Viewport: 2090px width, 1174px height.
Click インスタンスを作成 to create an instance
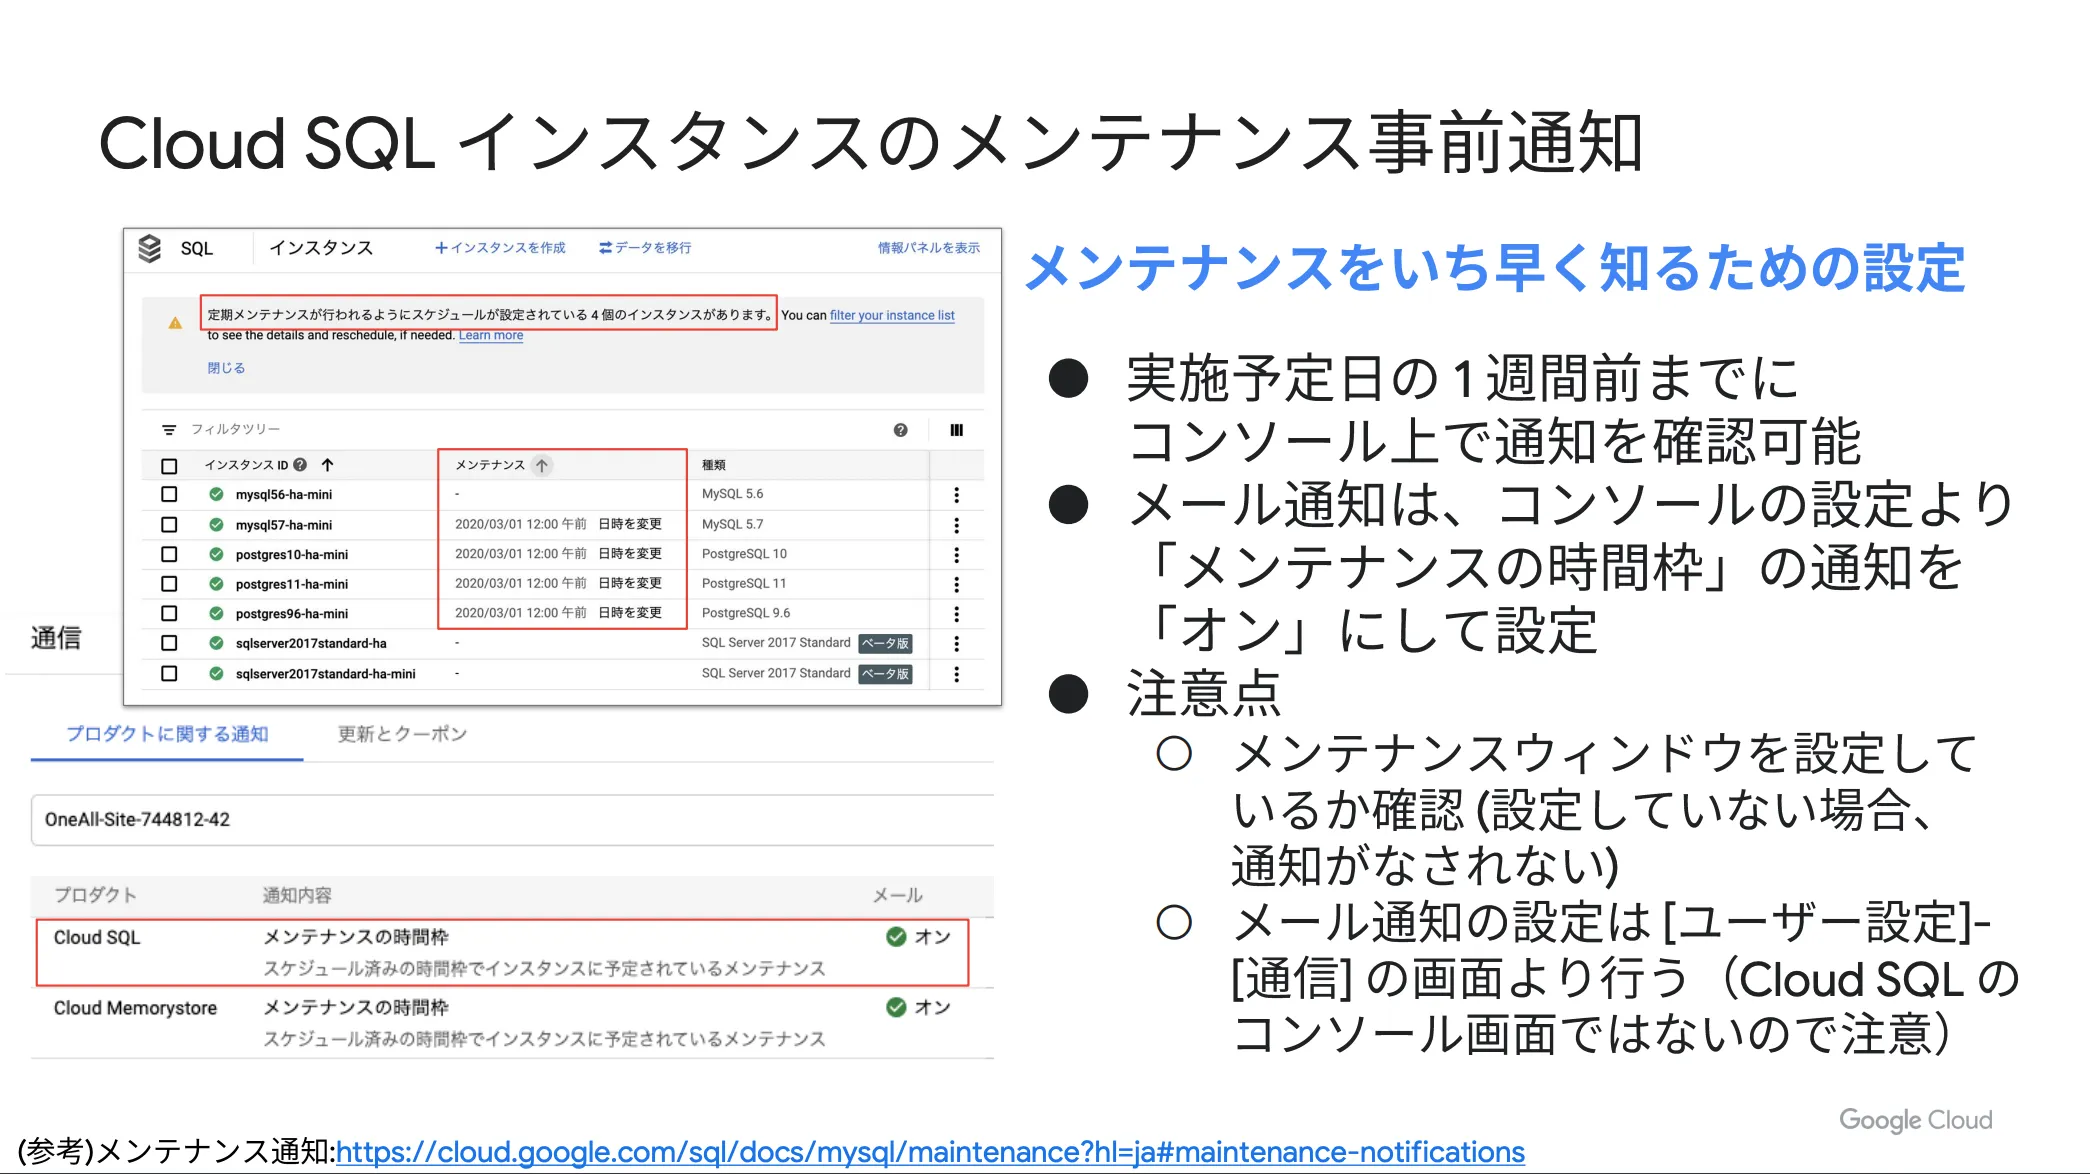[x=500, y=248]
